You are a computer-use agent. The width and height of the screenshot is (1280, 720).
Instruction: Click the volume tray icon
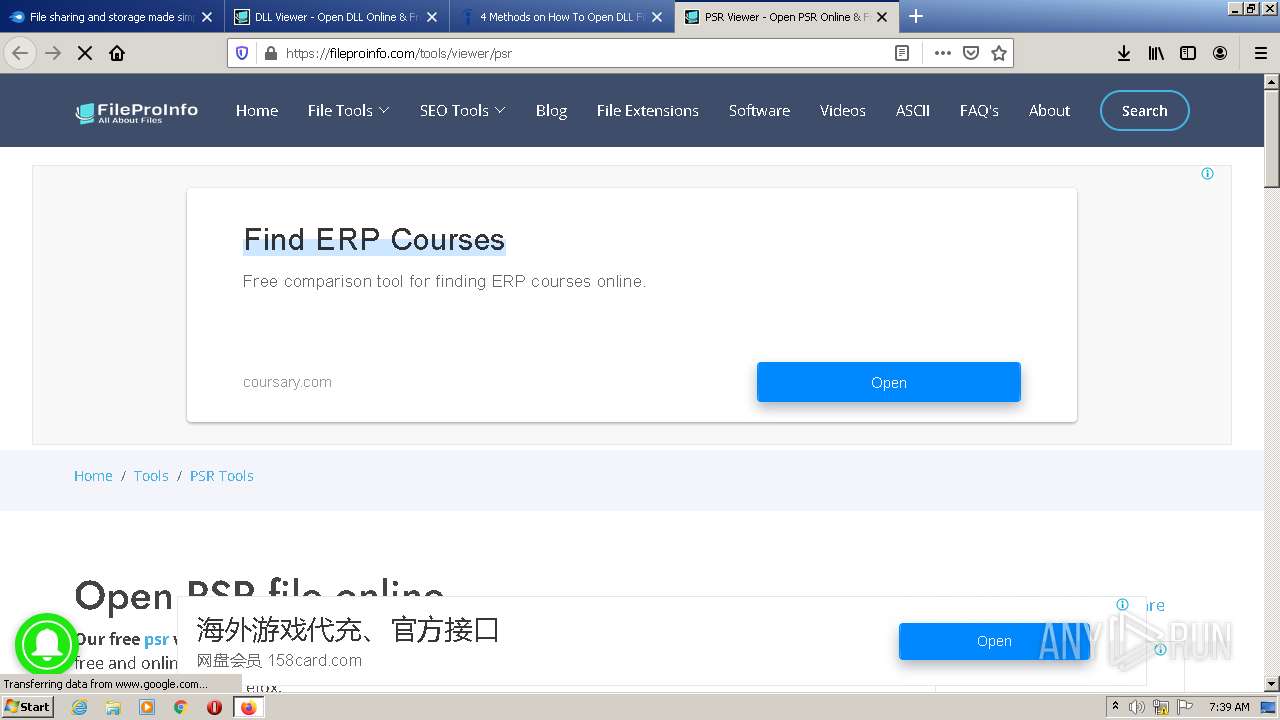tap(1137, 707)
